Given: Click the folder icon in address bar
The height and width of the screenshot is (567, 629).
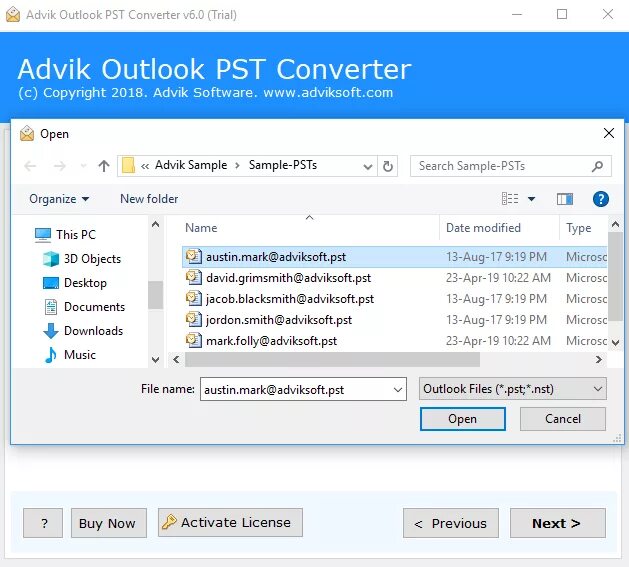Looking at the screenshot, I should 128,166.
